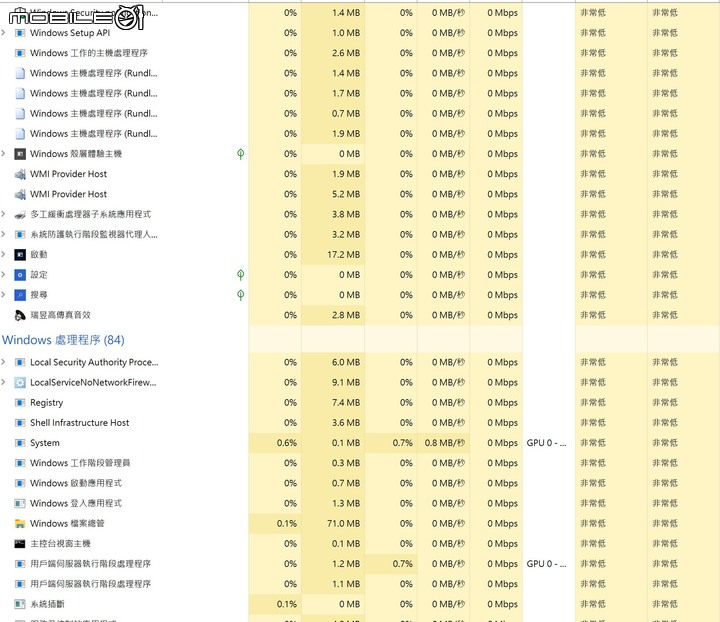
Task: Click the 71.0 MB memory value
Action: 343,524
